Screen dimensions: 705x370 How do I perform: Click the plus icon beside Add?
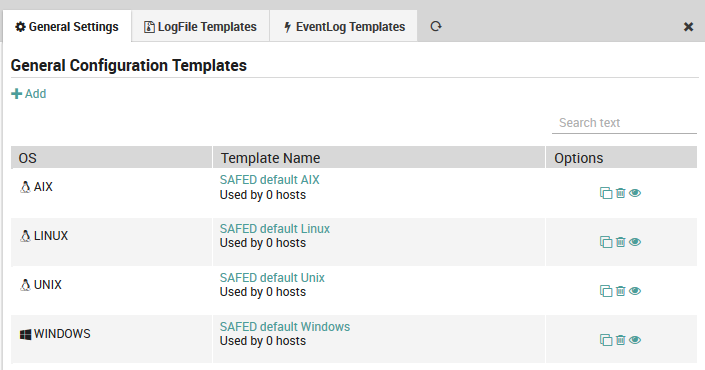point(17,94)
